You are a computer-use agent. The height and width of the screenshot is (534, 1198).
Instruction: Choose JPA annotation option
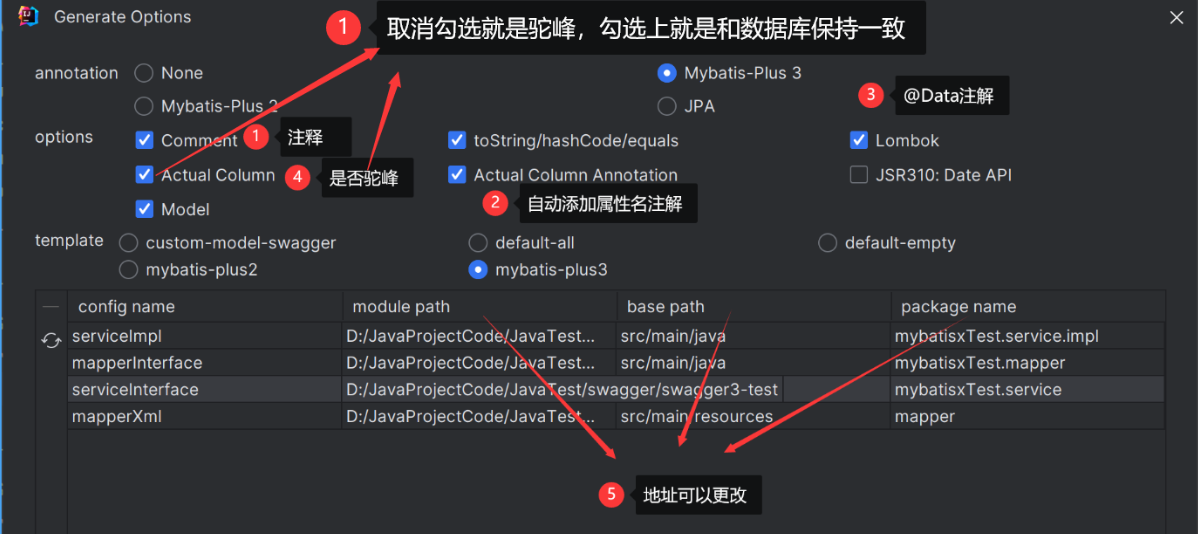point(667,106)
